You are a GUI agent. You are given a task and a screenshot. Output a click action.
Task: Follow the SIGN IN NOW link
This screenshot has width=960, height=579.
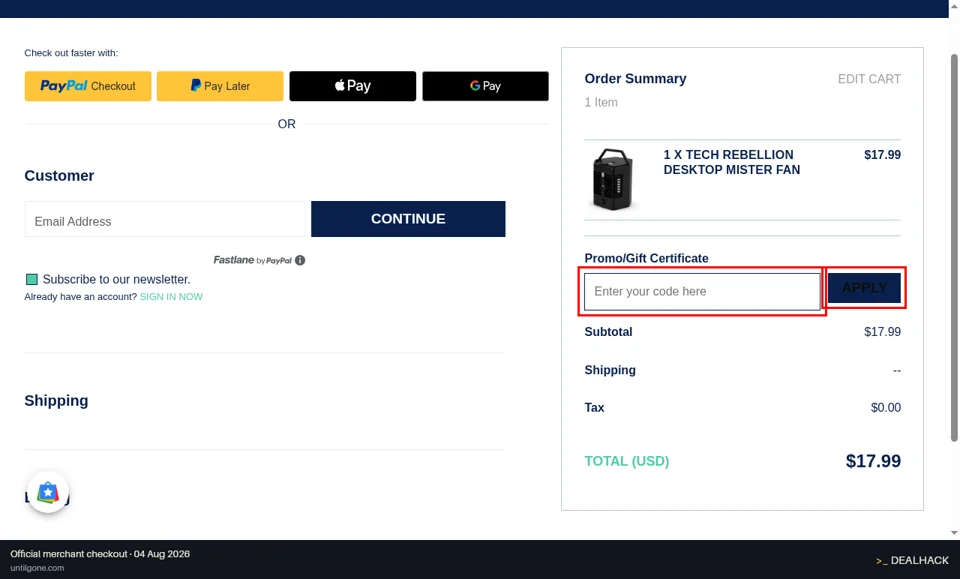coord(171,297)
